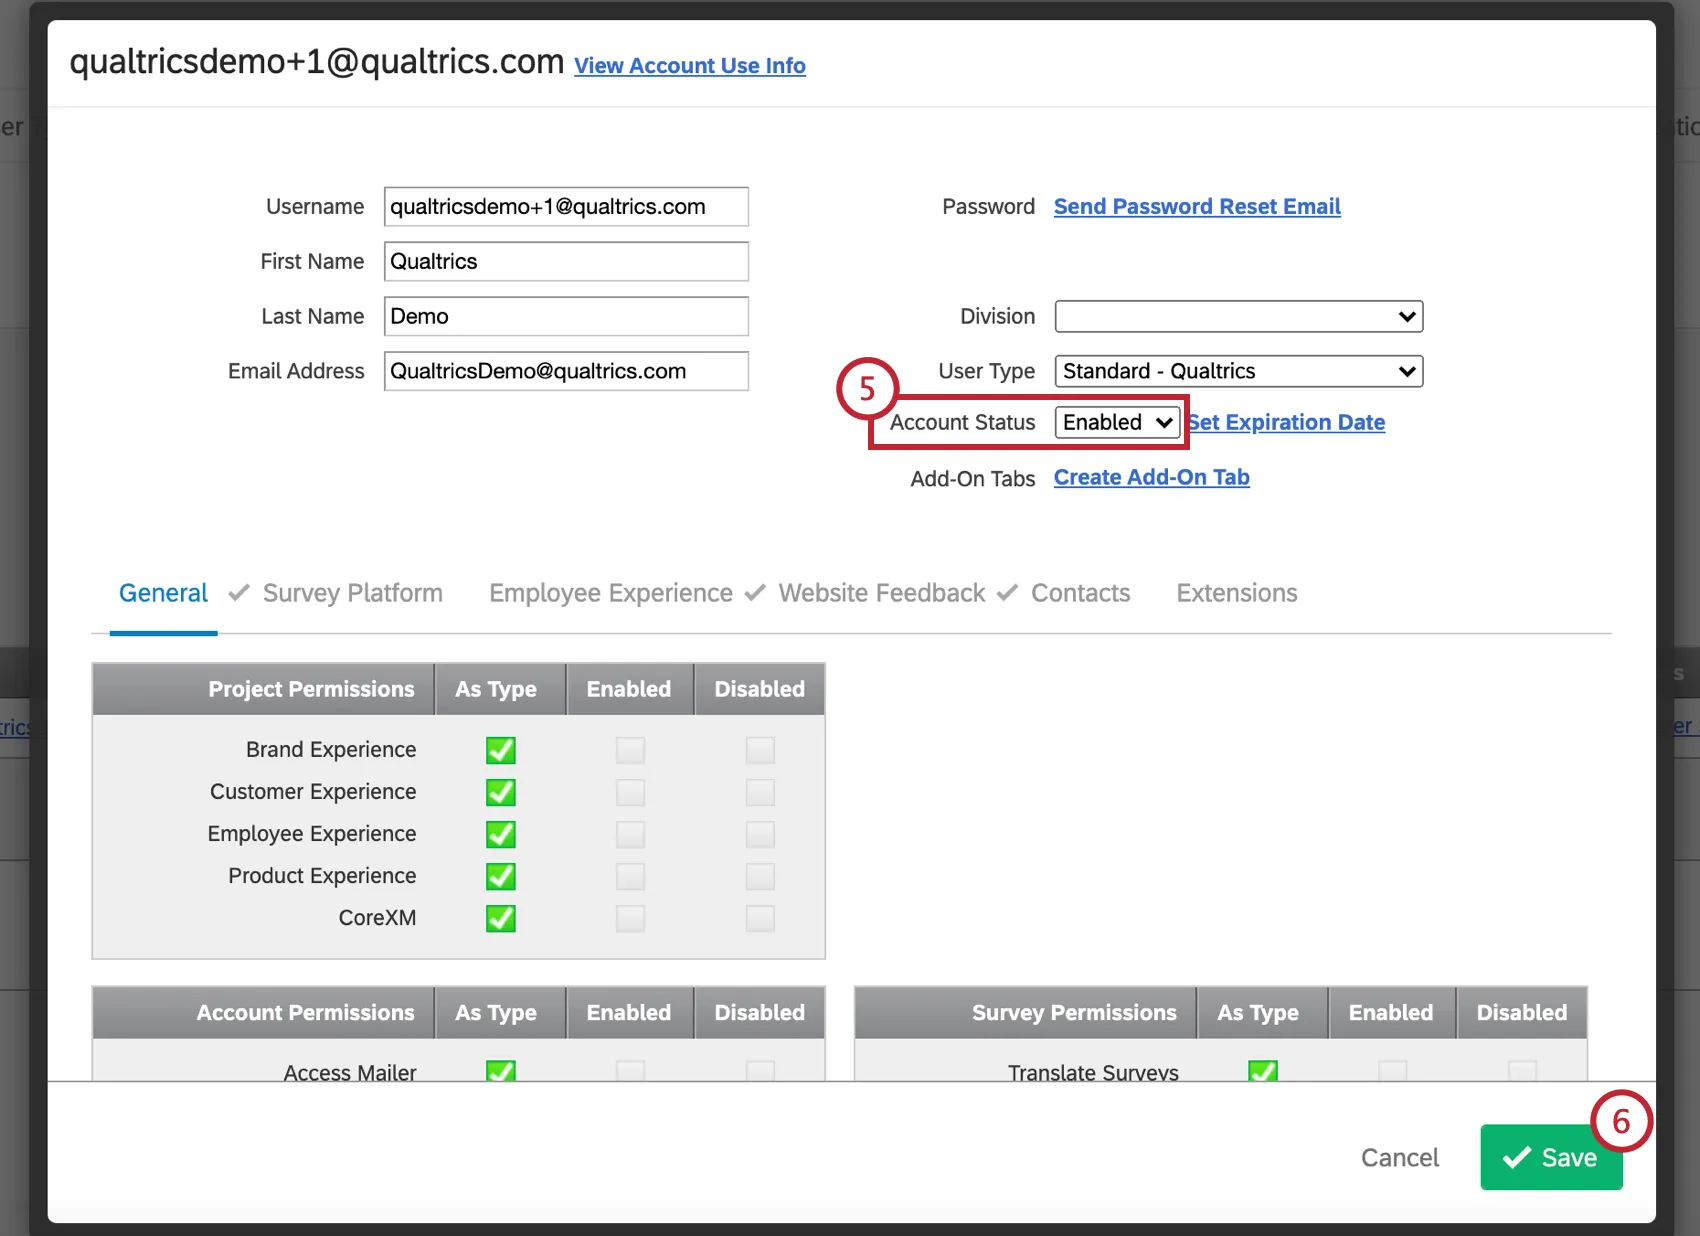The height and width of the screenshot is (1236, 1700).
Task: Click the Brand Experience row label
Action: [x=331, y=750]
